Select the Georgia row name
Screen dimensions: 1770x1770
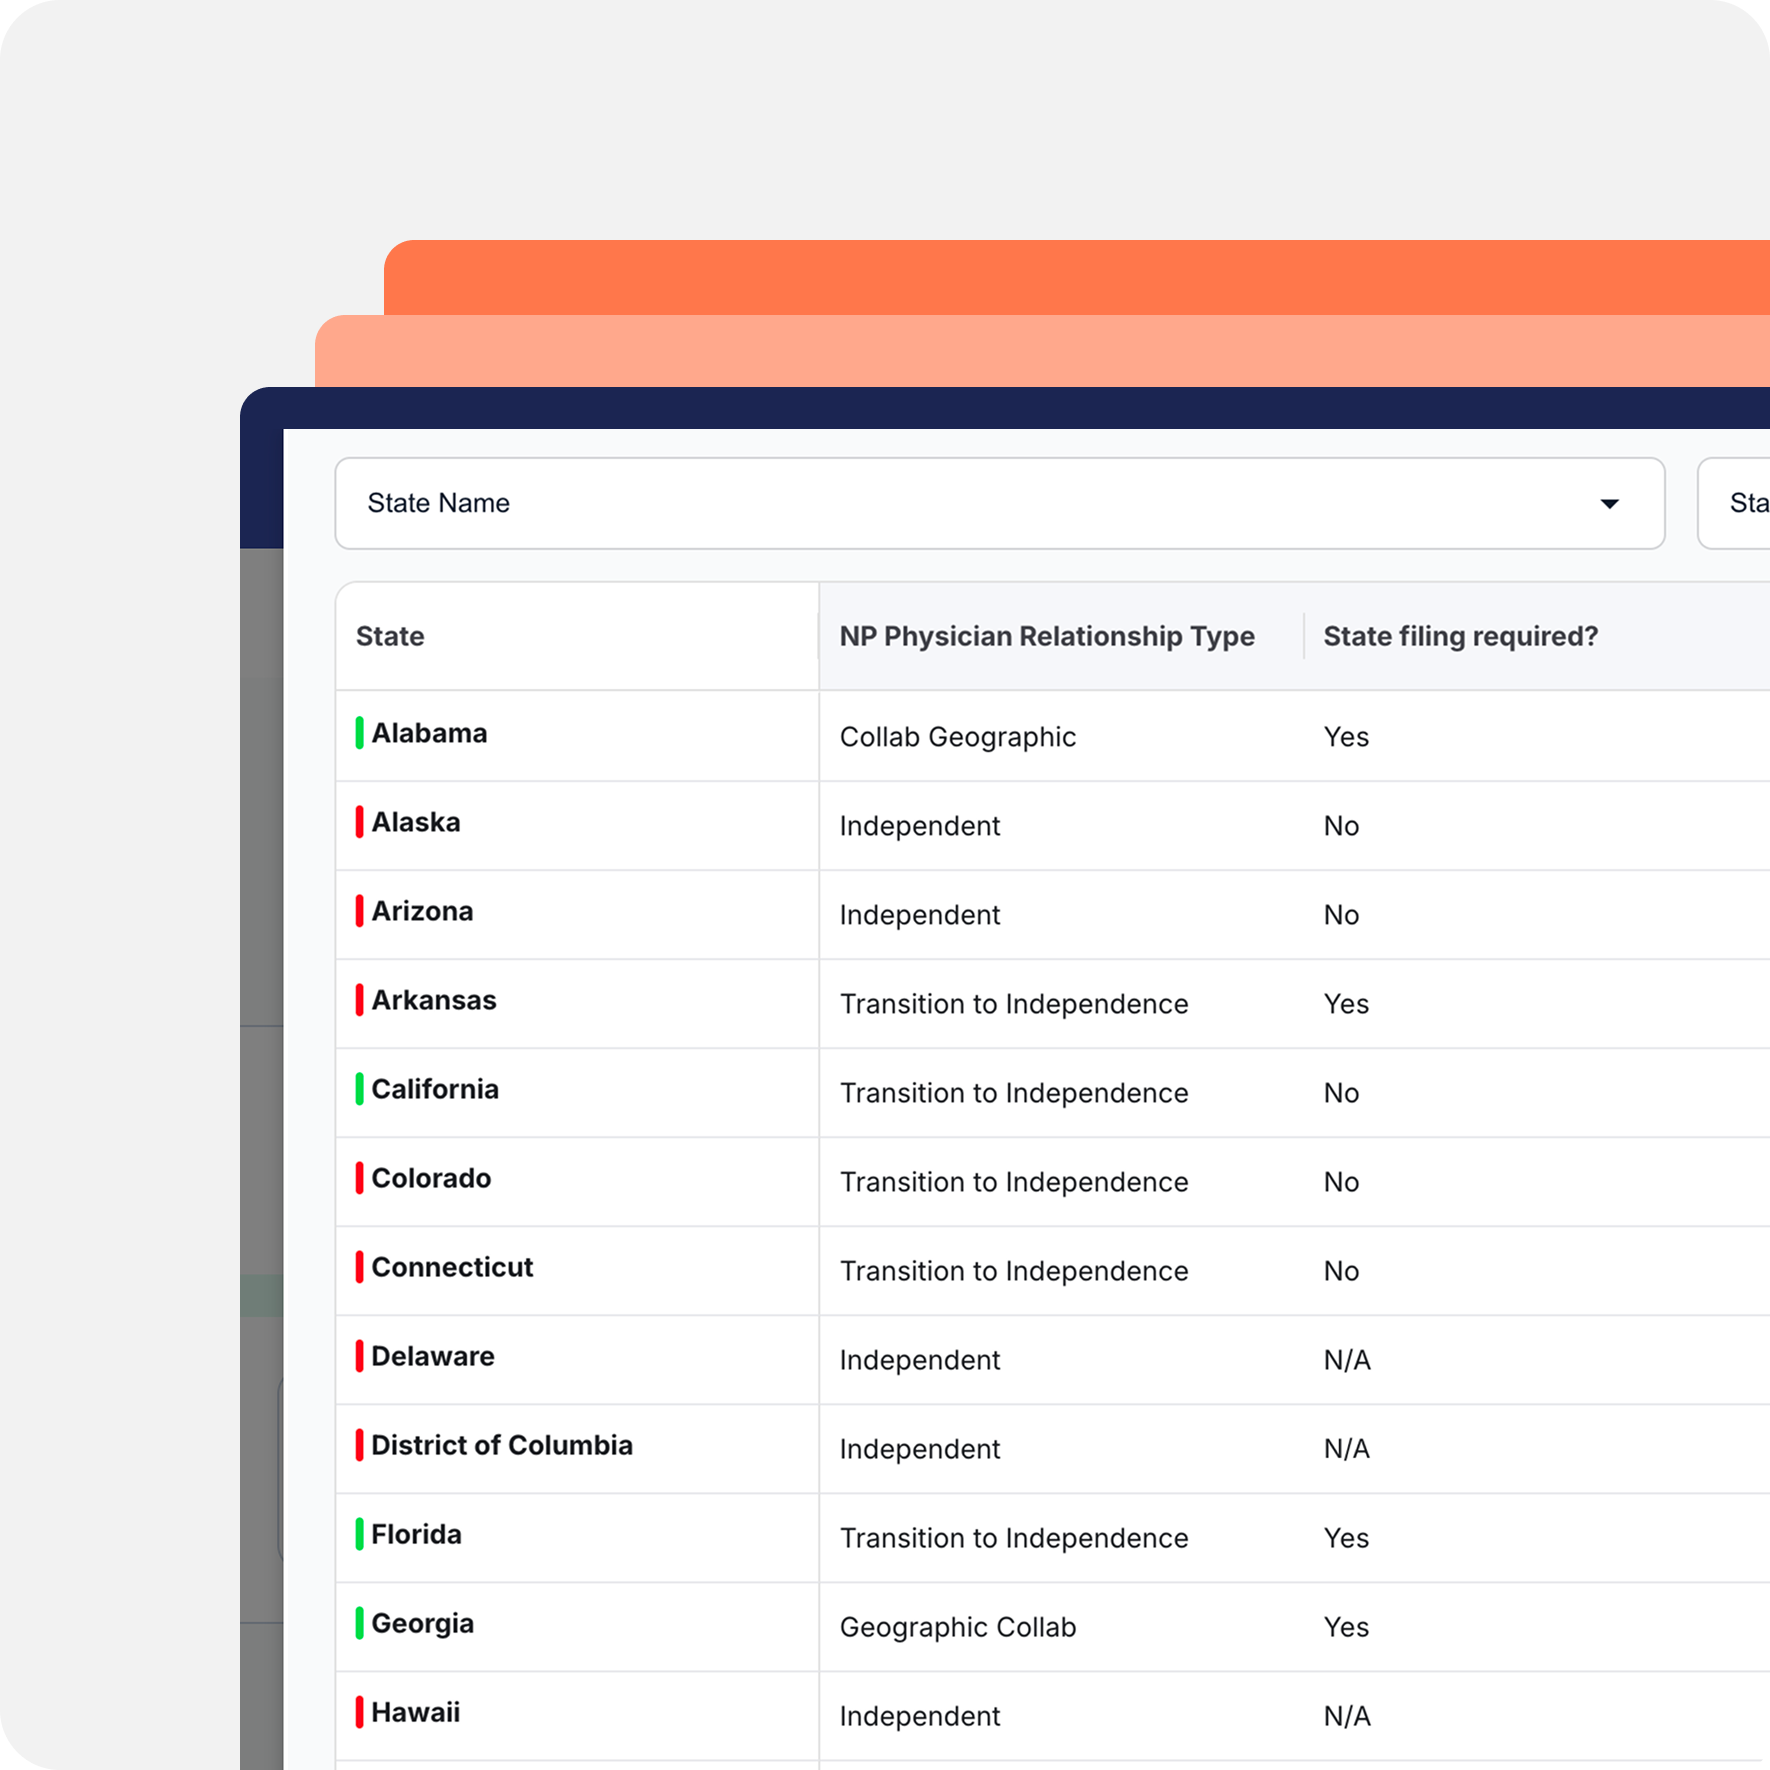(x=422, y=1623)
